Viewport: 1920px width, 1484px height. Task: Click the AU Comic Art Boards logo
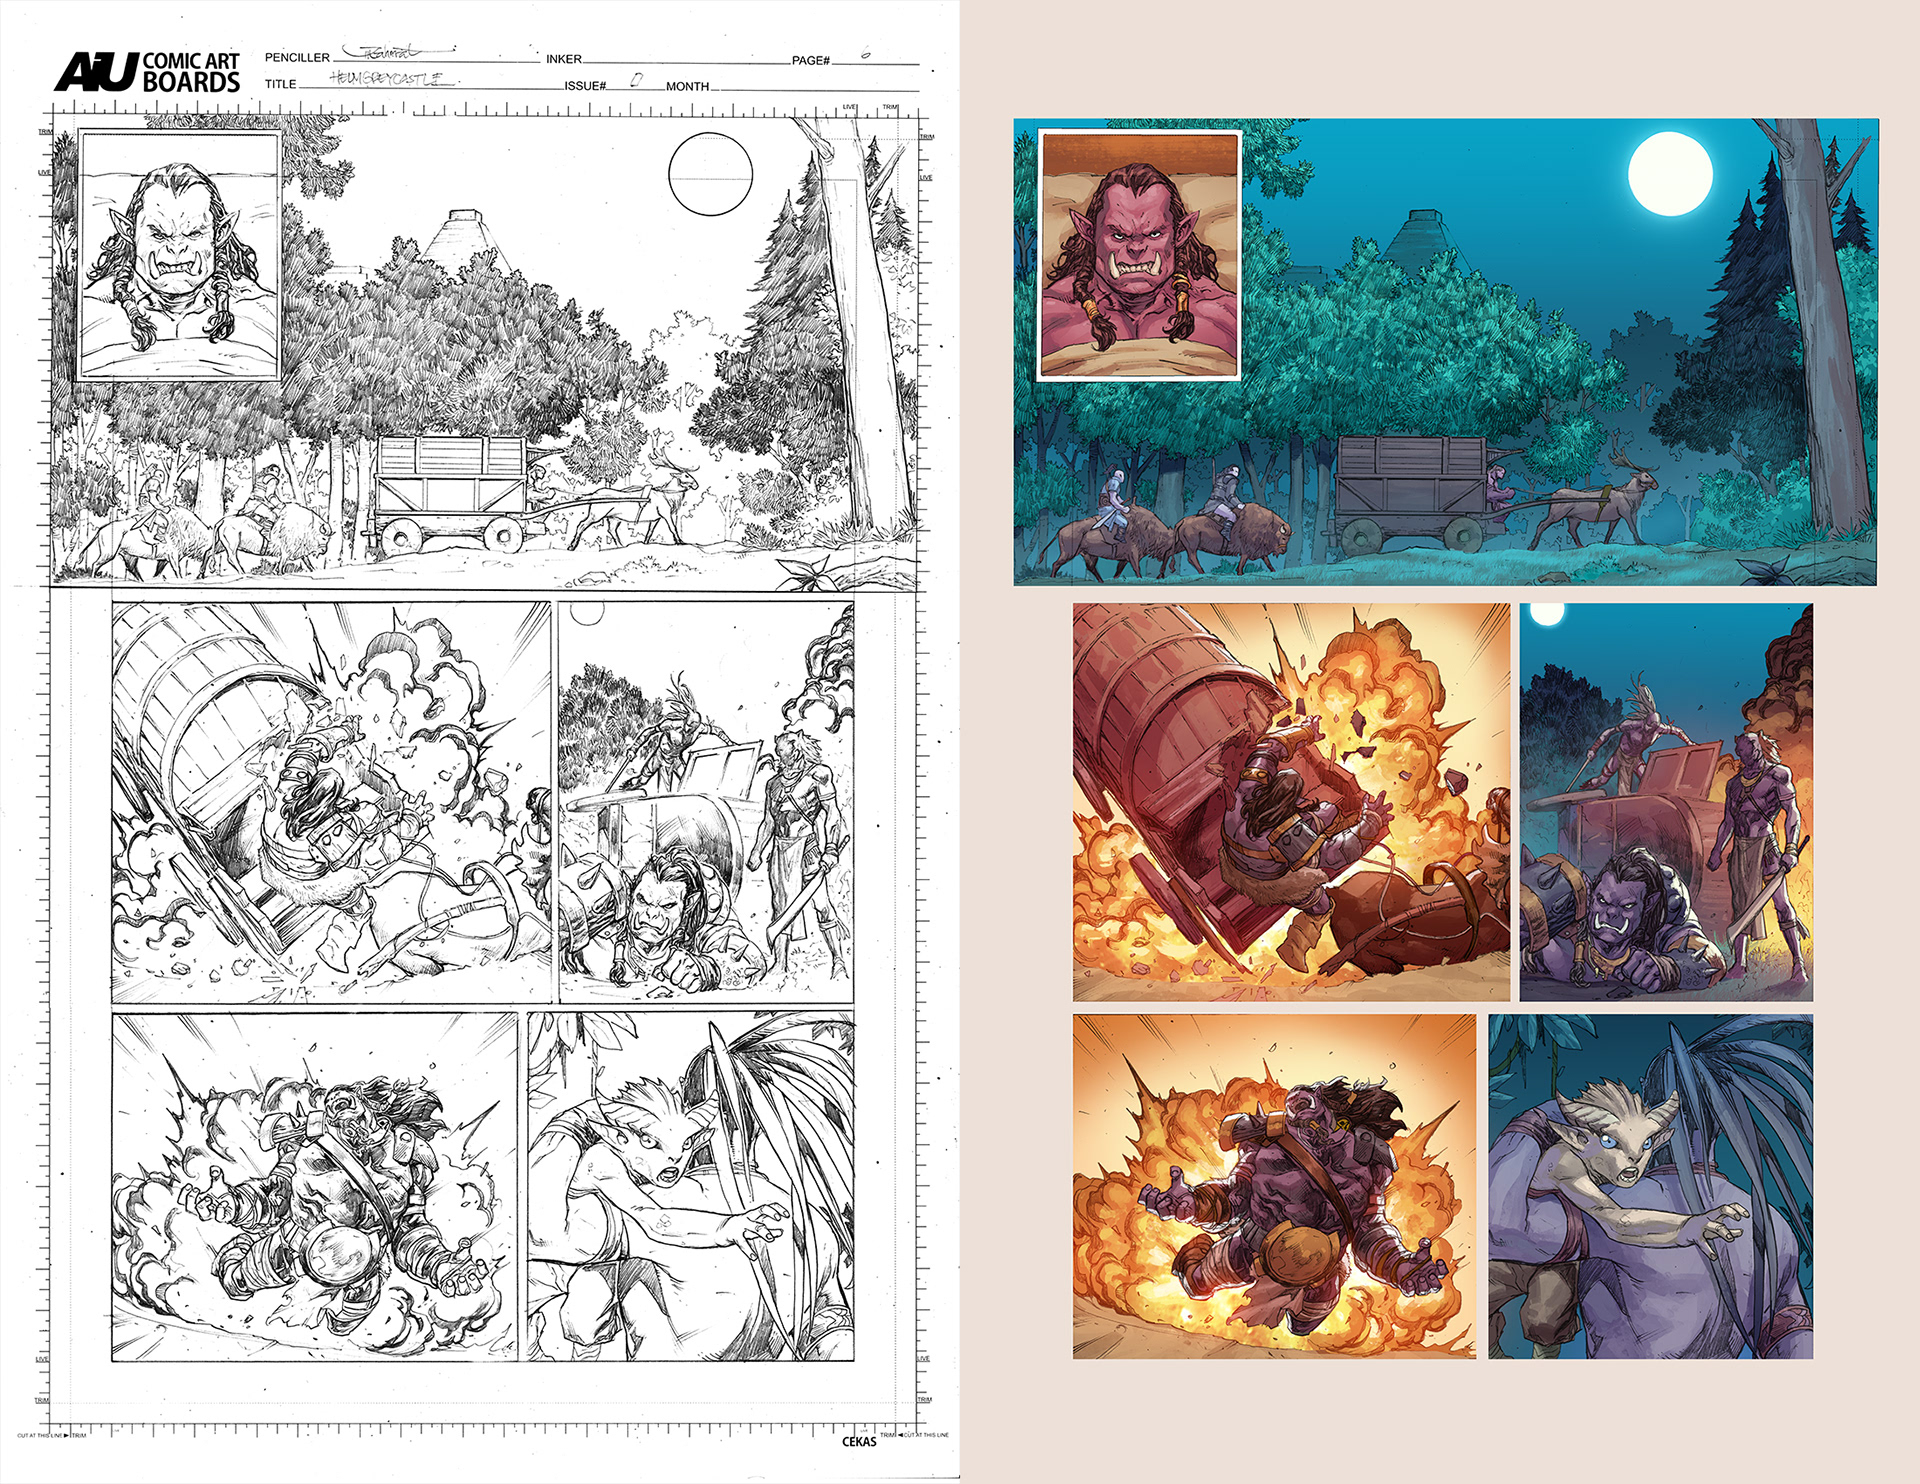click(147, 72)
